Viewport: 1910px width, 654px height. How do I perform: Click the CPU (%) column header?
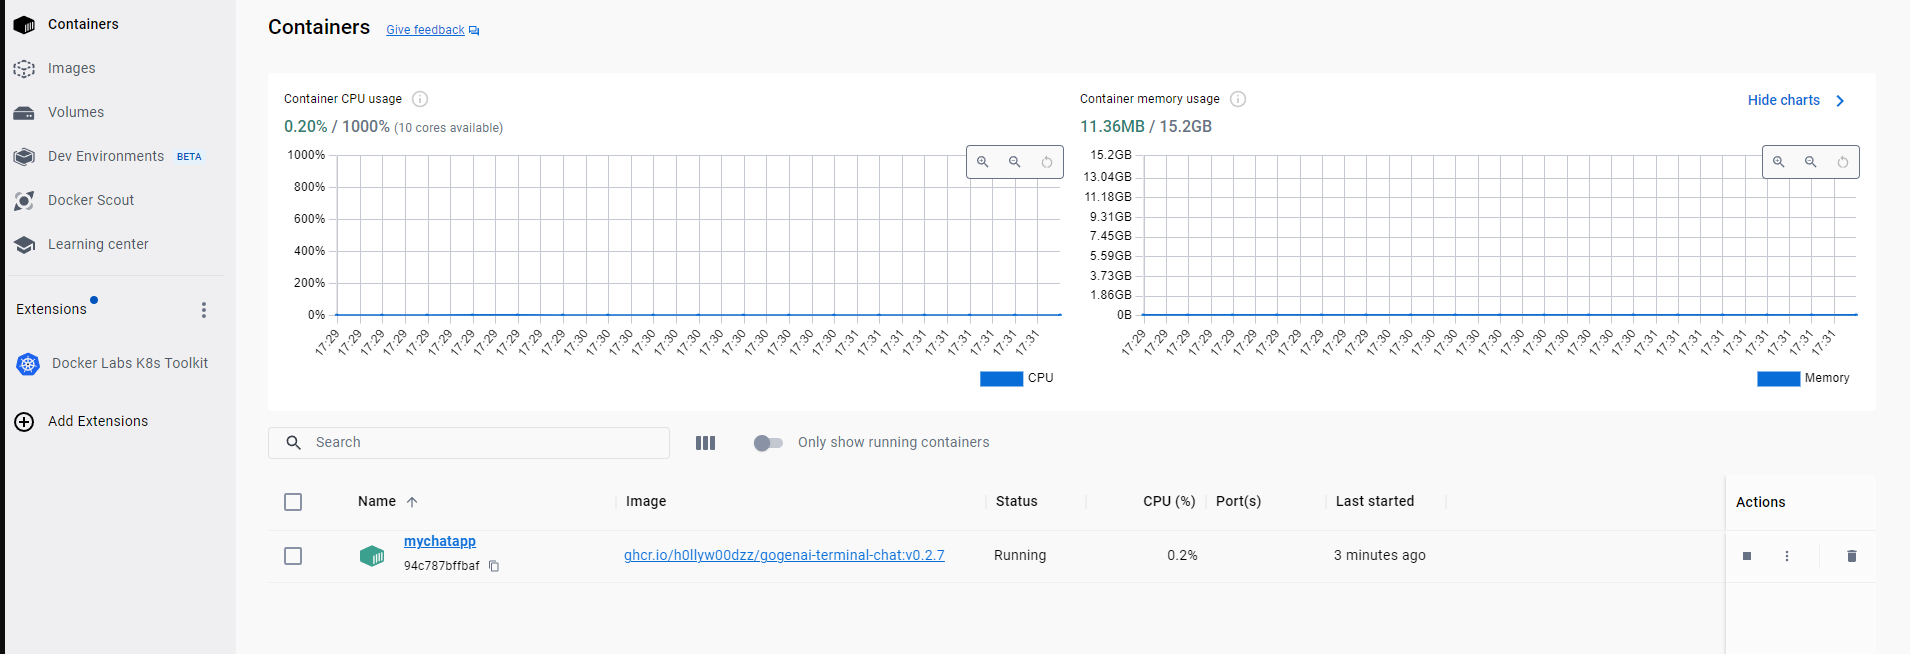1169,501
